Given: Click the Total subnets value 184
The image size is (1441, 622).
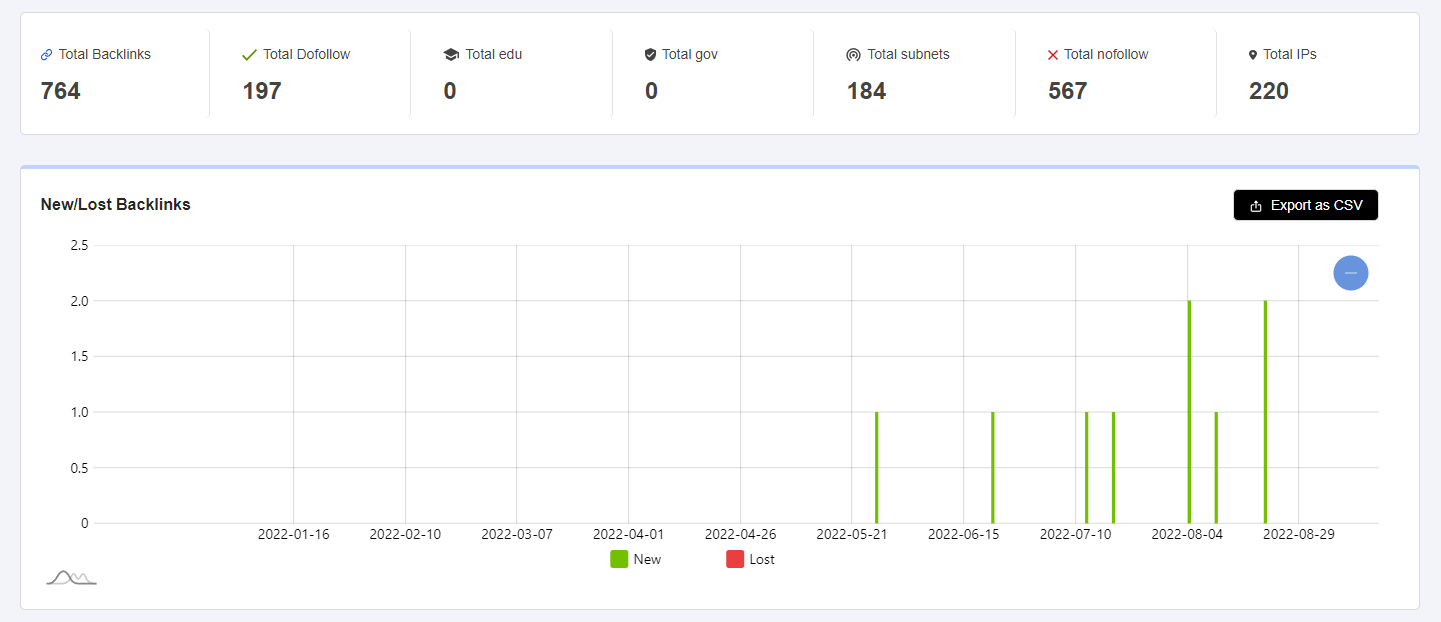Looking at the screenshot, I should pos(867,91).
